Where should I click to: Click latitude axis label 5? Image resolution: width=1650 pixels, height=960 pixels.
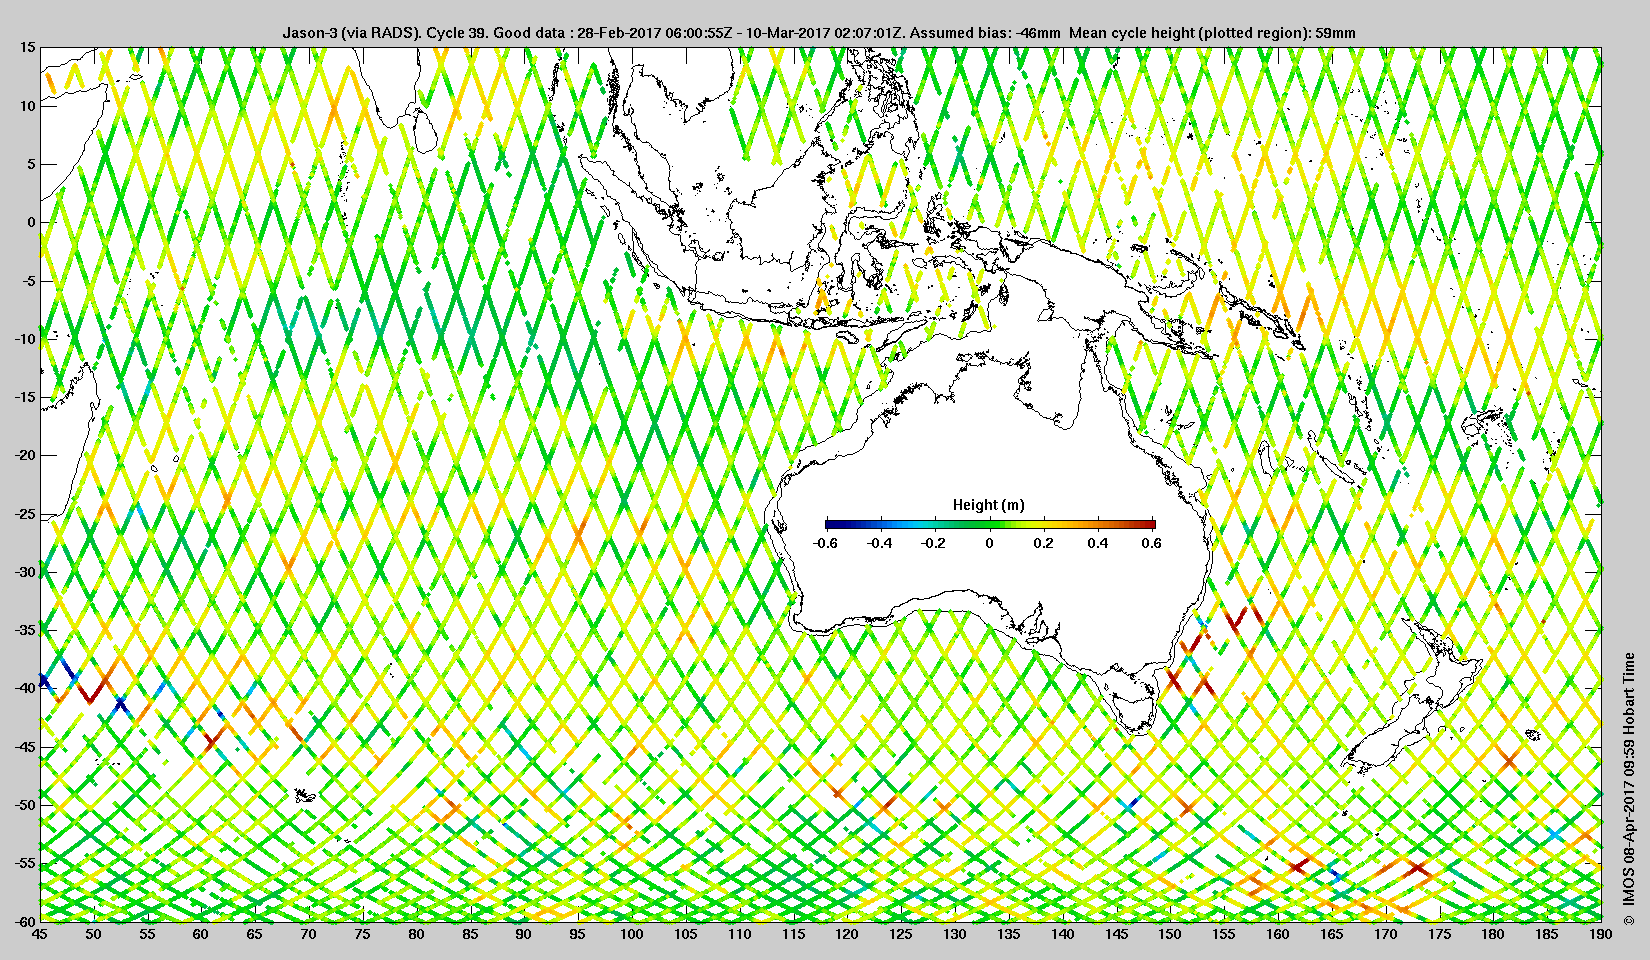[x=31, y=164]
